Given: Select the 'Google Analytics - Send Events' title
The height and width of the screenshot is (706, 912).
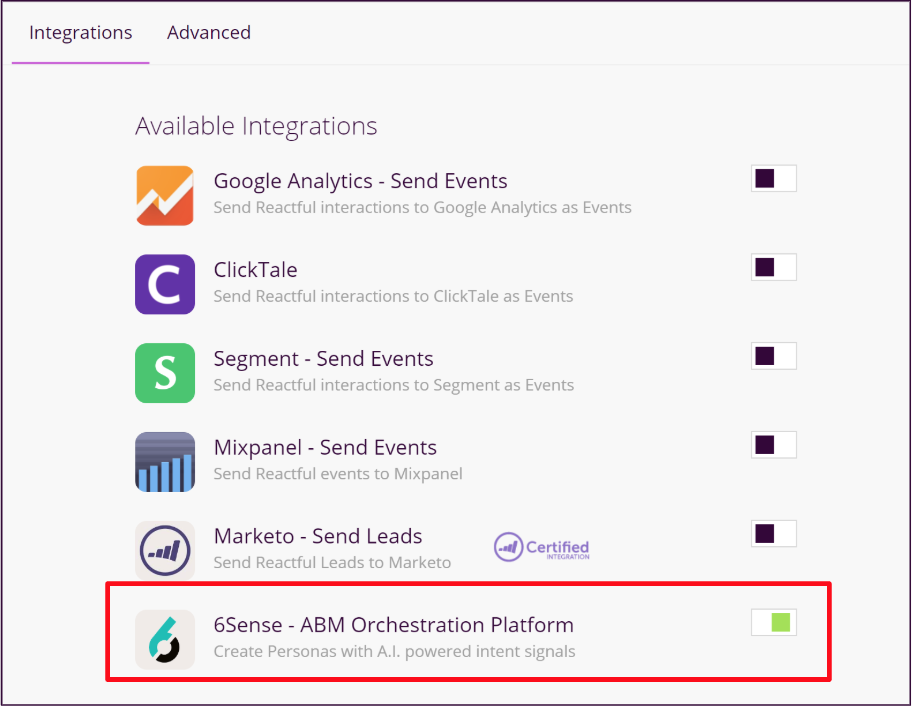Looking at the screenshot, I should pyautogui.click(x=361, y=181).
